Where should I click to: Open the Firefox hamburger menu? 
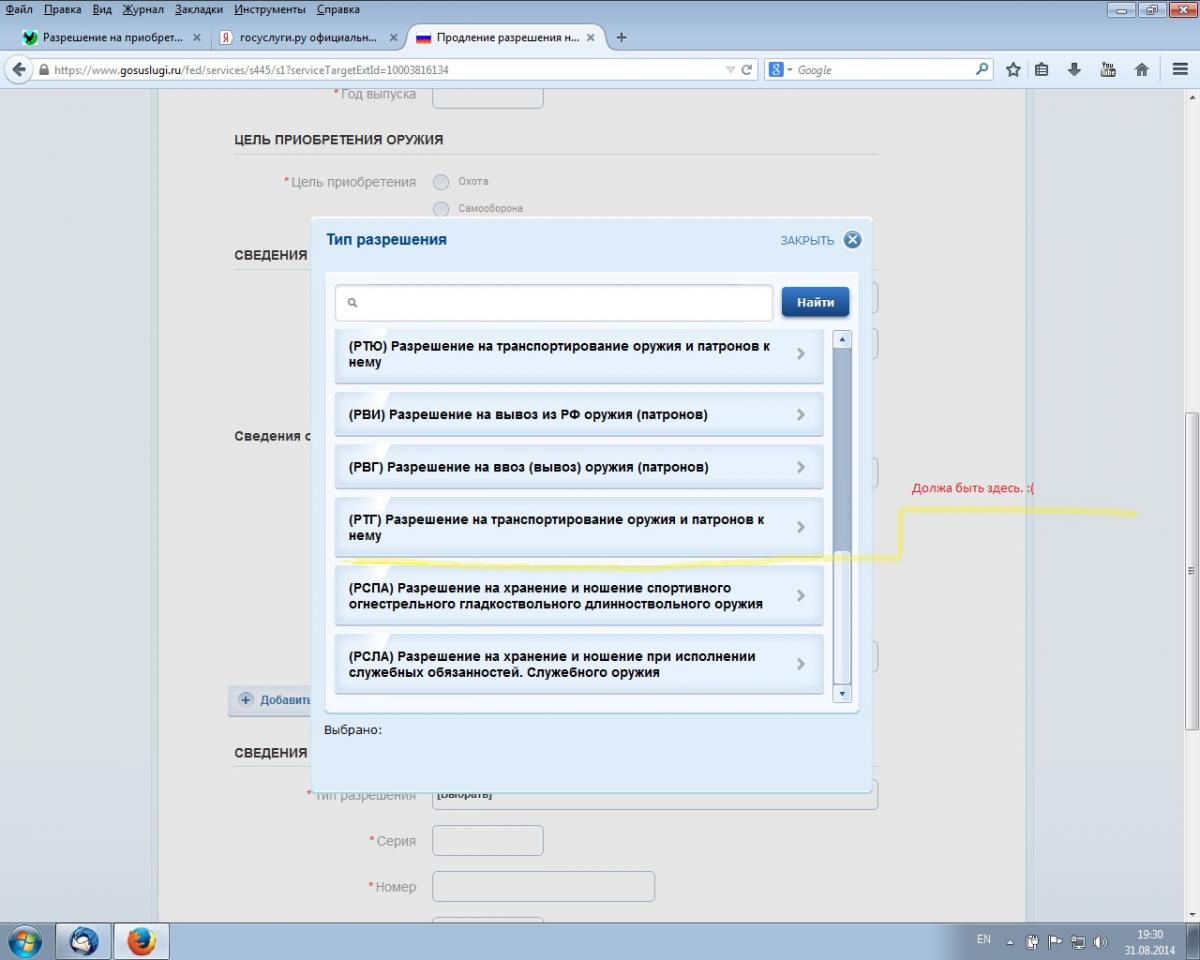(x=1180, y=70)
